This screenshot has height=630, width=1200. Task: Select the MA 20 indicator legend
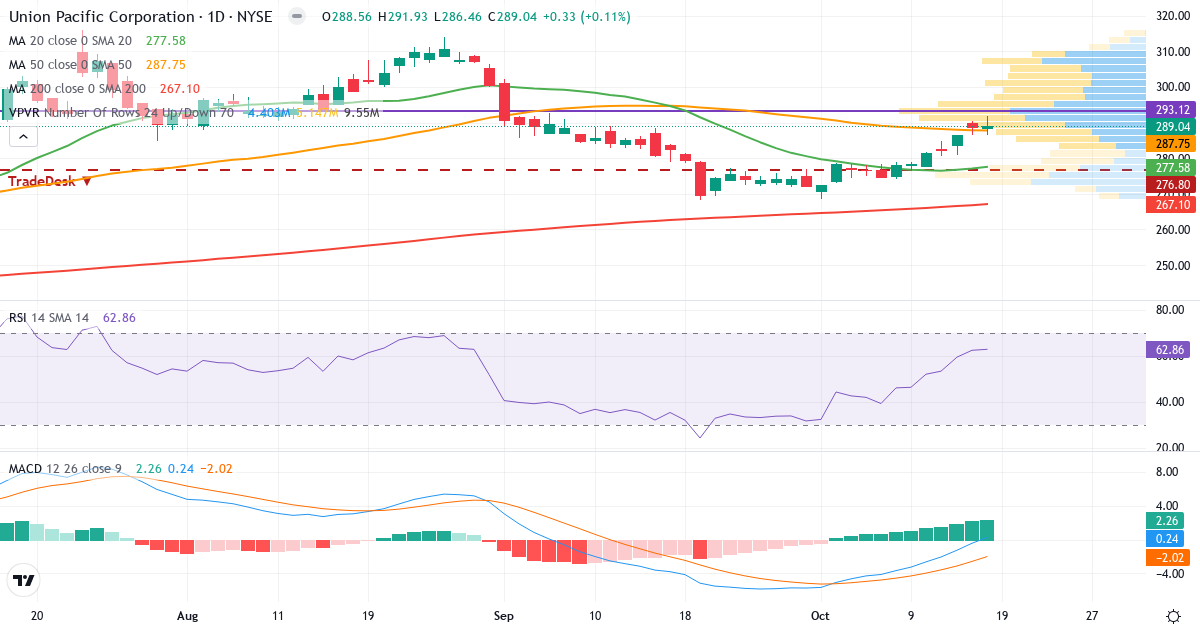pyautogui.click(x=97, y=40)
